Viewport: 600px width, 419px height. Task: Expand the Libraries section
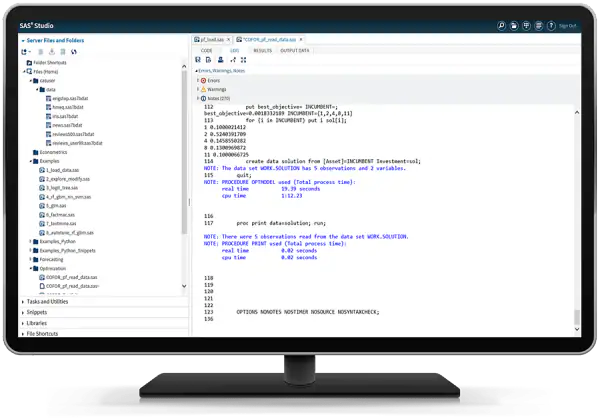point(23,323)
